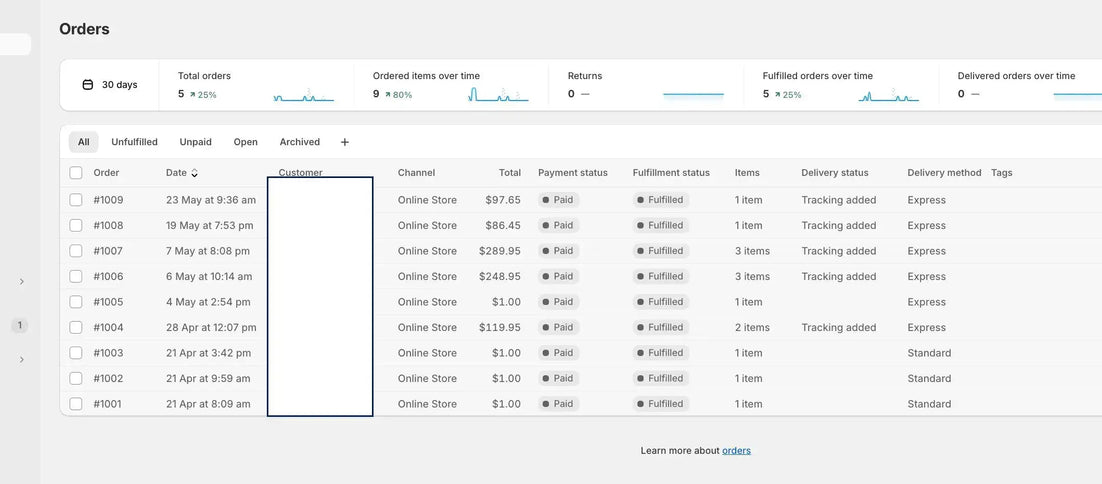Click the date 6 May at 10:14 am
The width and height of the screenshot is (1102, 484).
(x=209, y=277)
